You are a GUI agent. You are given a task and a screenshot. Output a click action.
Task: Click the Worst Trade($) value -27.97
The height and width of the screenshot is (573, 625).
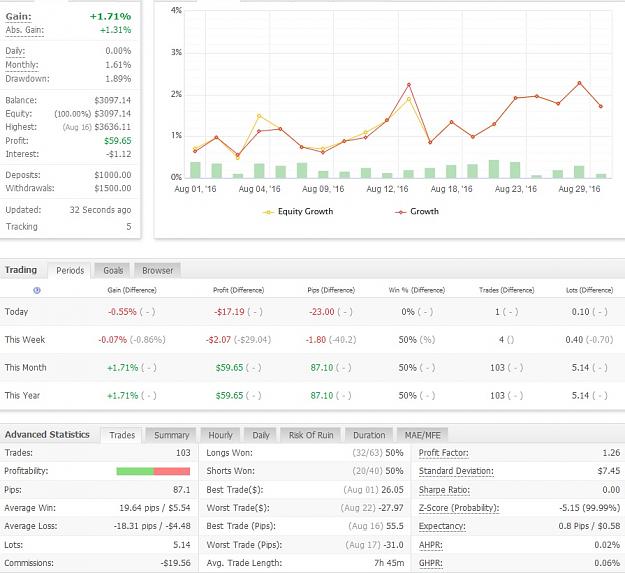coord(391,508)
